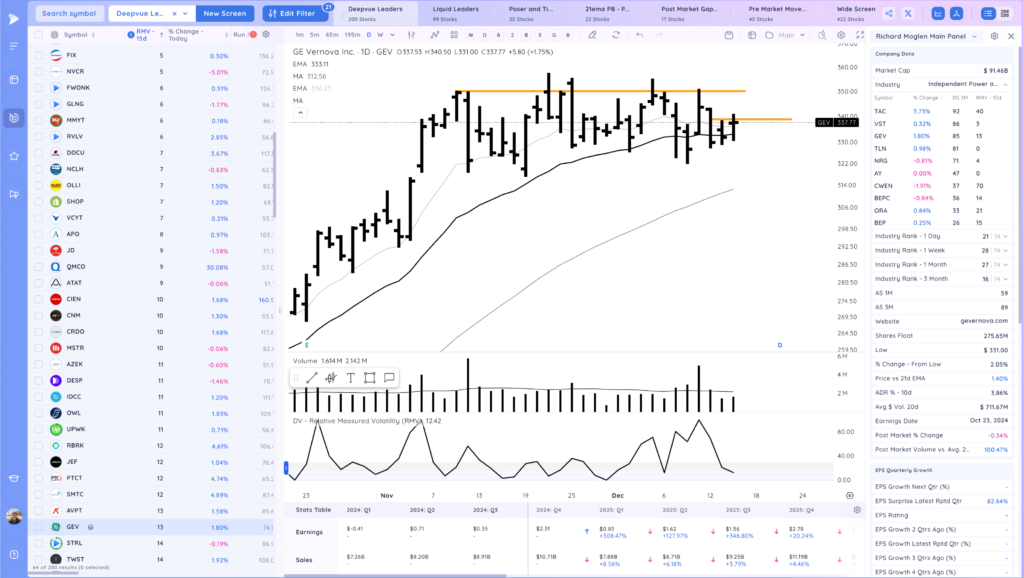Check the MSTR row checkbox
This screenshot has height=578, width=1024.
point(39,348)
